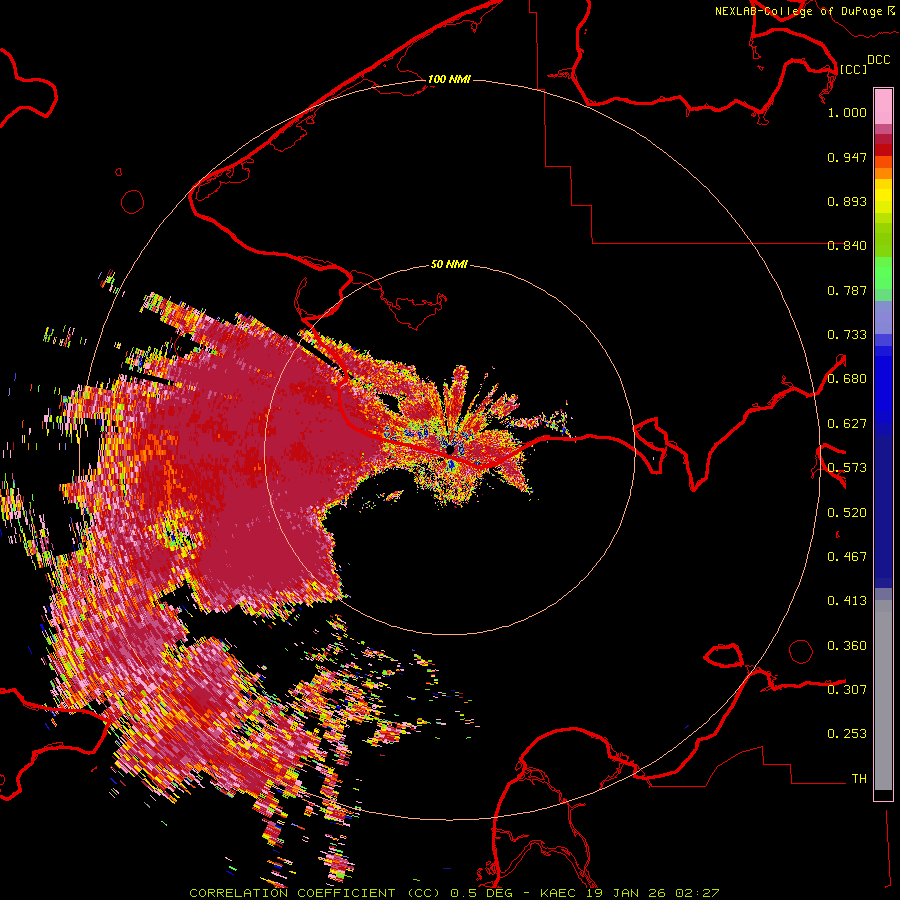900x900 pixels.
Task: Click the 0.360 color scale value
Action: pyautogui.click(x=847, y=646)
